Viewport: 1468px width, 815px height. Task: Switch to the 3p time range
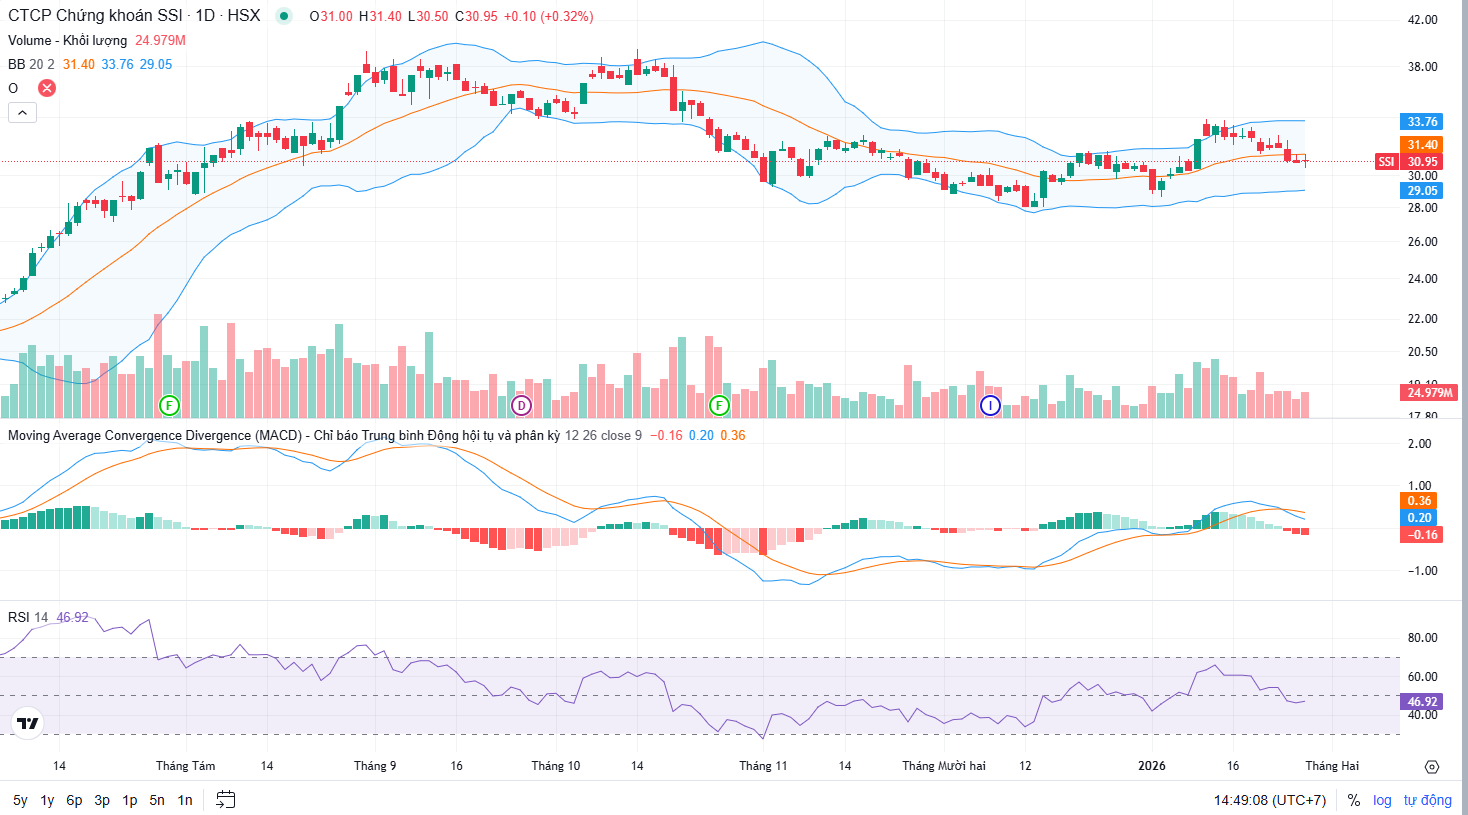(x=102, y=800)
